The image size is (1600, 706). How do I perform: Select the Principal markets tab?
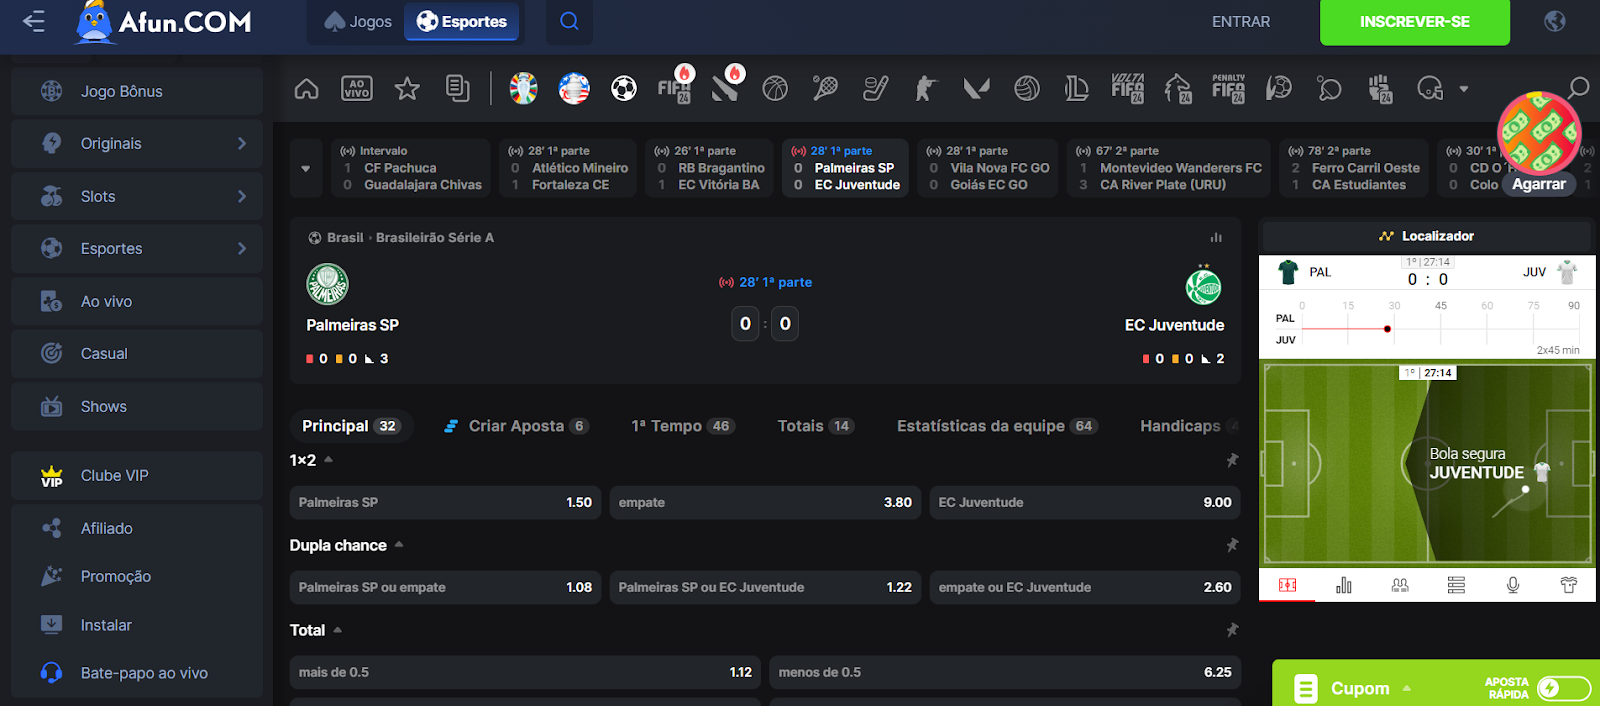pos(350,426)
